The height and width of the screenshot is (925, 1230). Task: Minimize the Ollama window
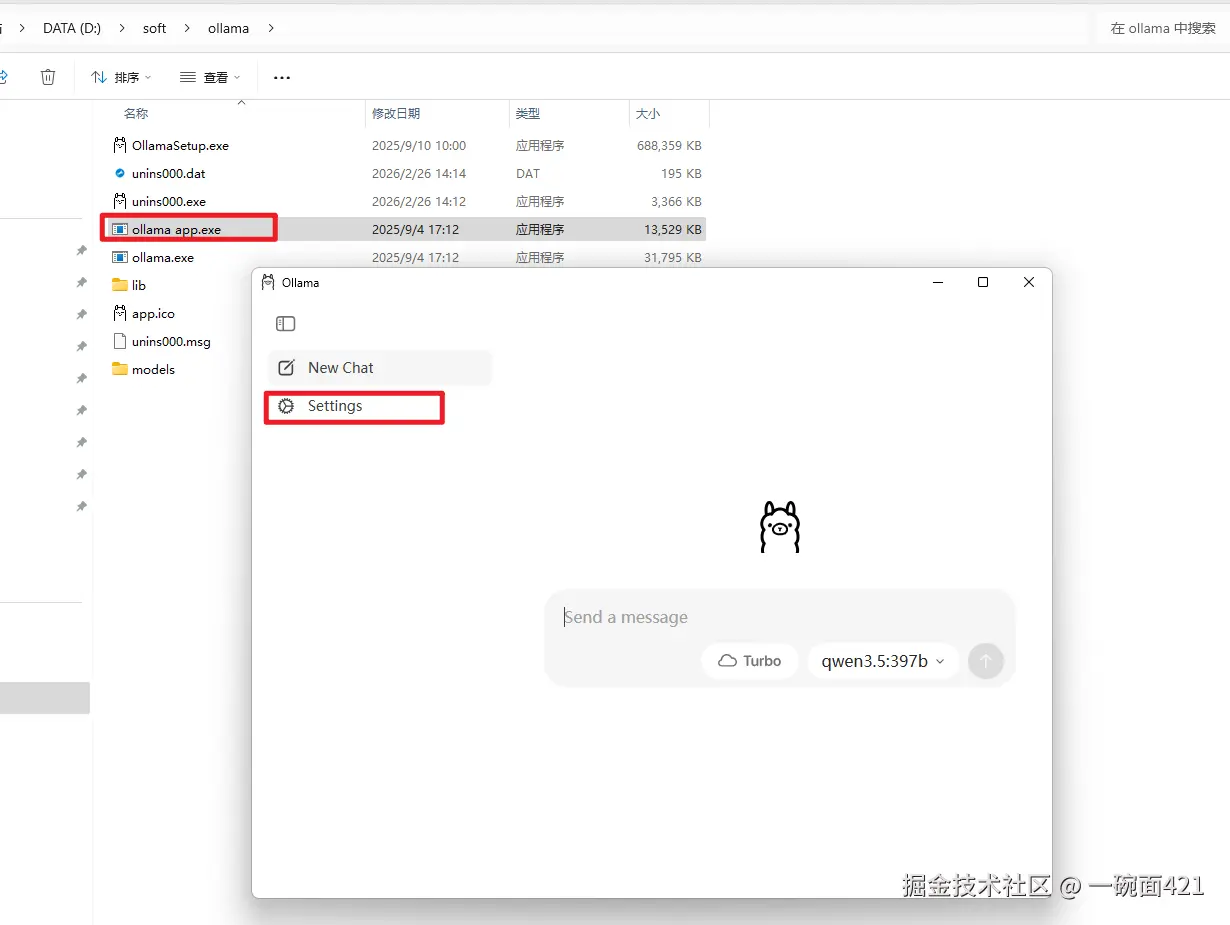[938, 283]
